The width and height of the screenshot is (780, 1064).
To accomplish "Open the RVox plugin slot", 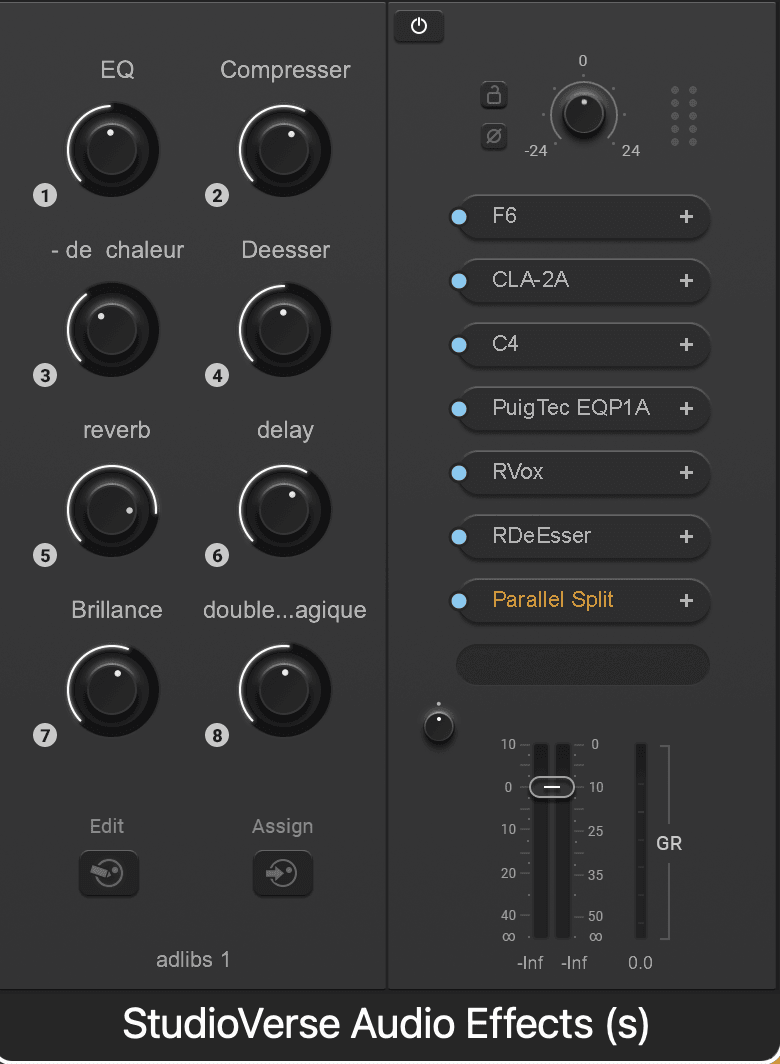I will click(584, 472).
